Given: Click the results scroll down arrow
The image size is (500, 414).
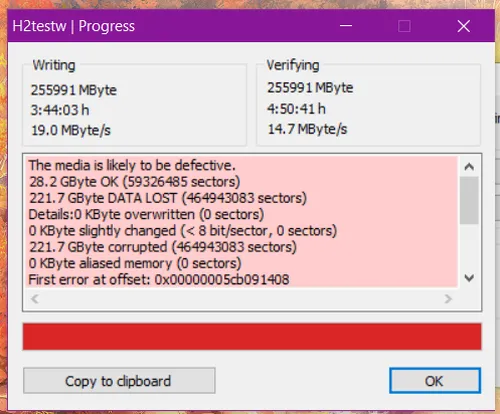Looking at the screenshot, I should tap(469, 278).
